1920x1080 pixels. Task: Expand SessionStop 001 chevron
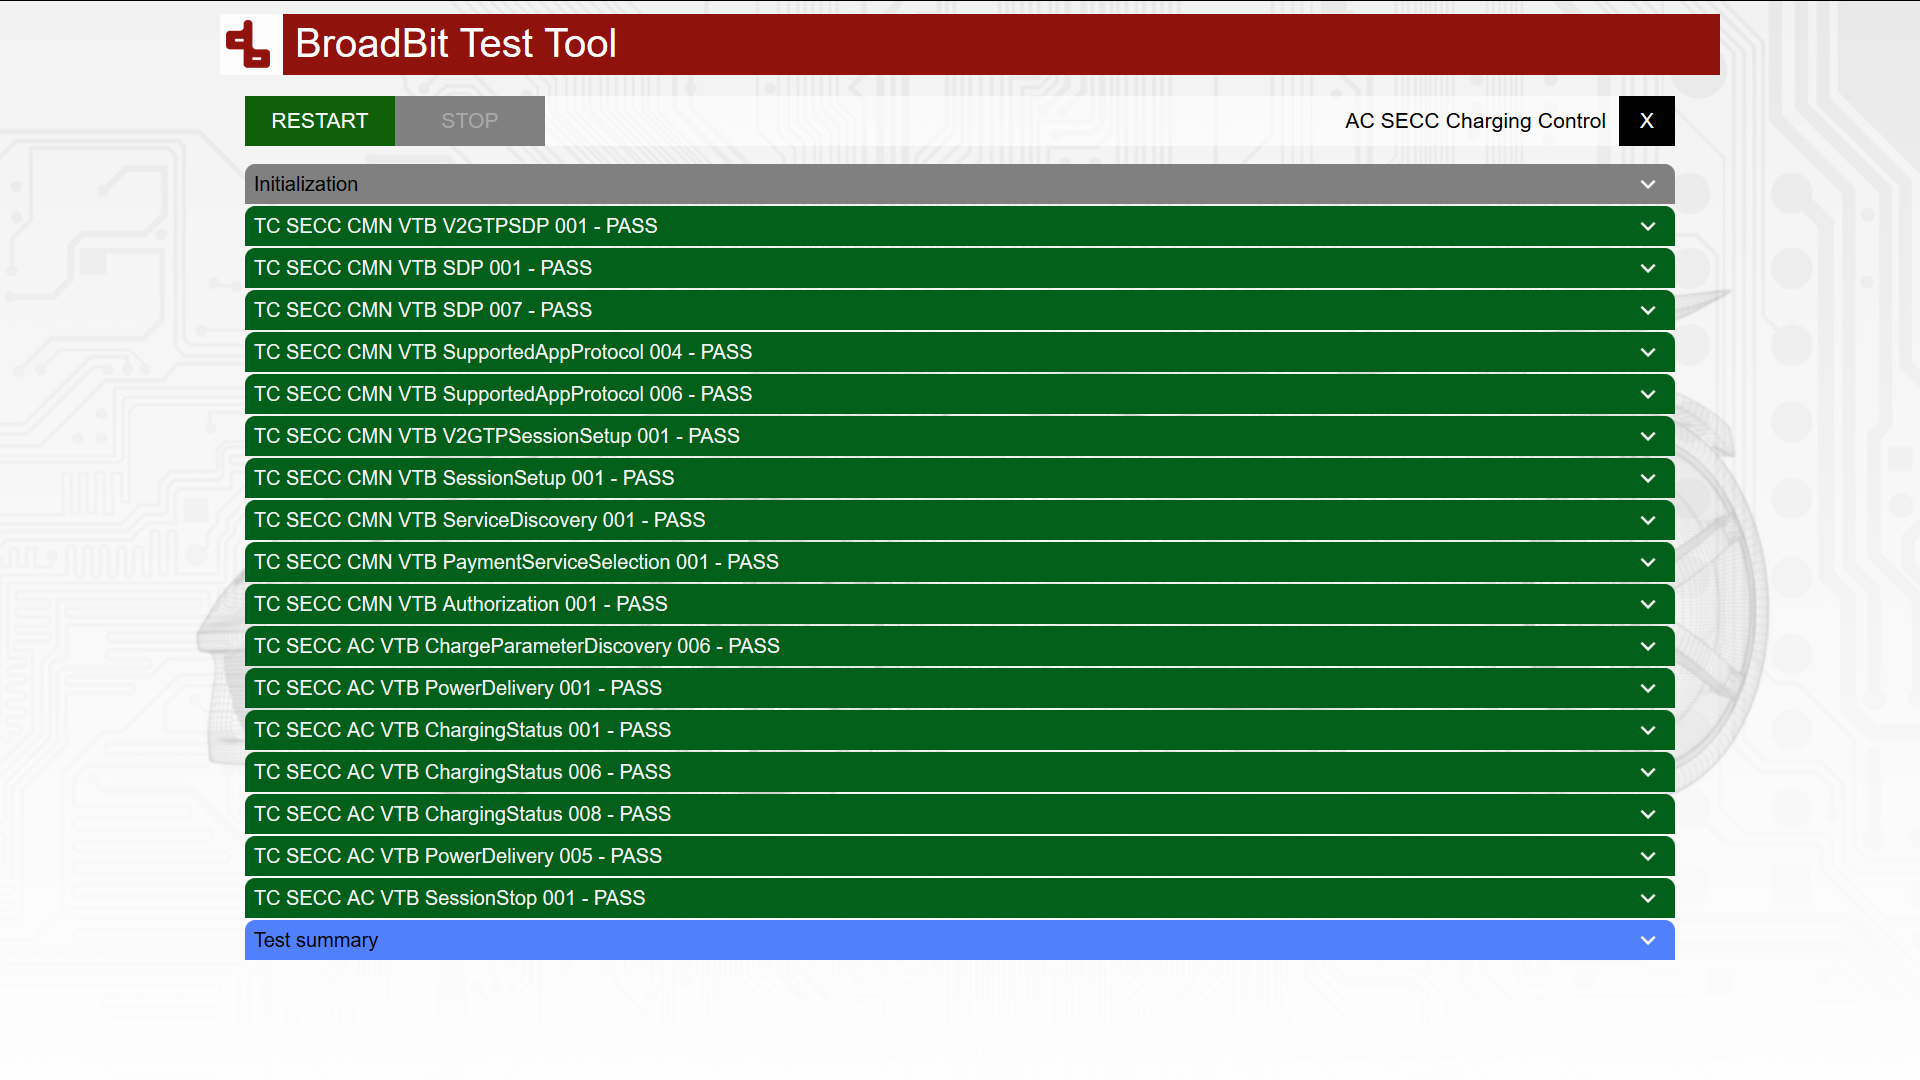point(1648,898)
